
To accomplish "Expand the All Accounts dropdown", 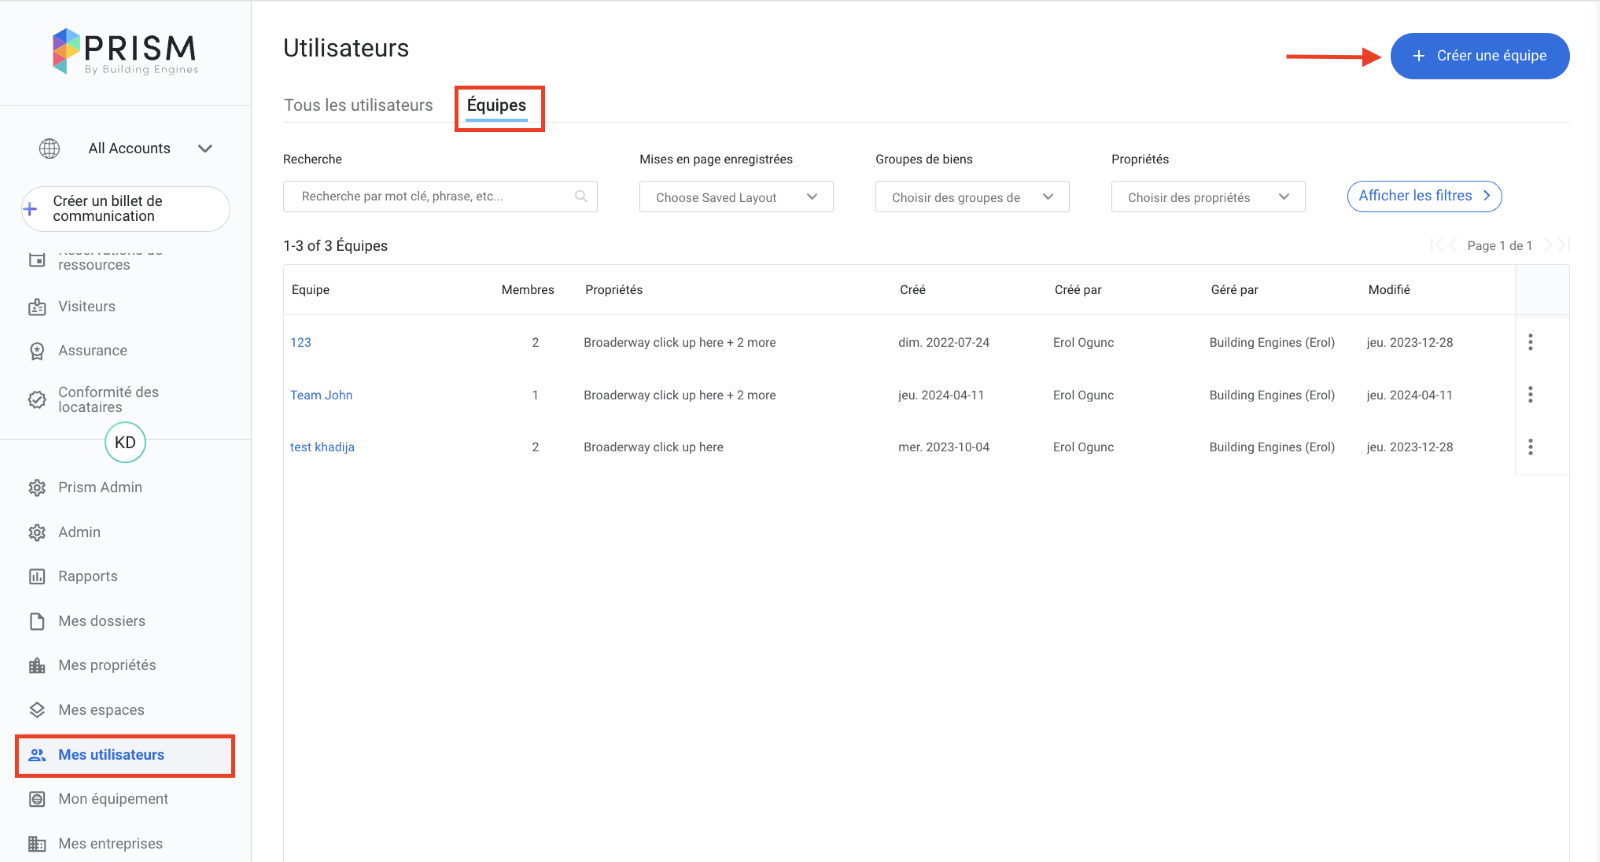I will [205, 148].
